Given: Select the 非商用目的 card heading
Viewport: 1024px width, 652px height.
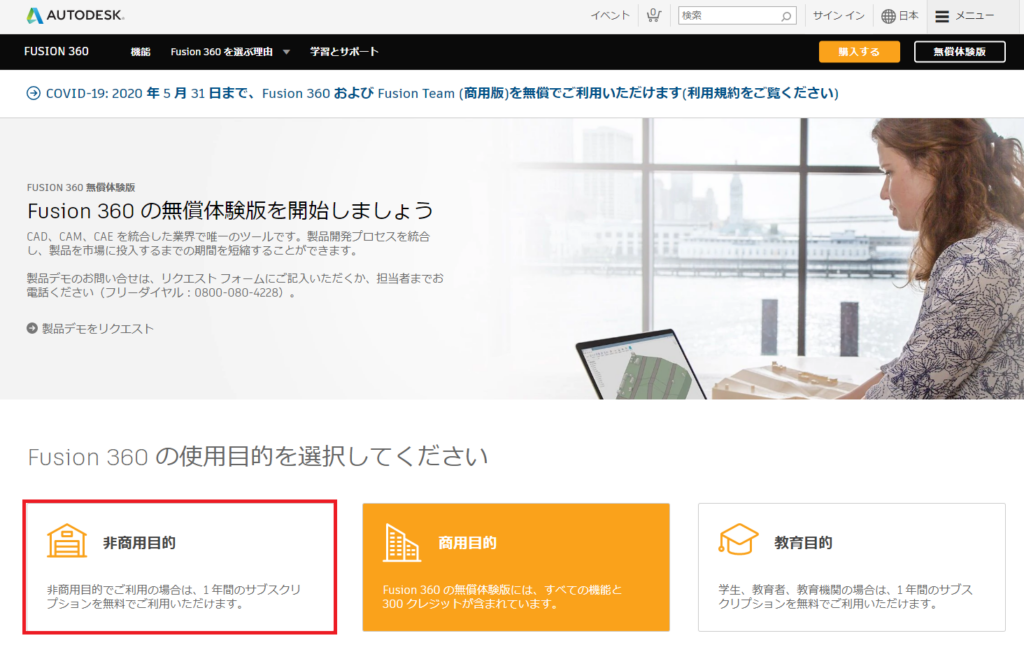Looking at the screenshot, I should point(139,543).
